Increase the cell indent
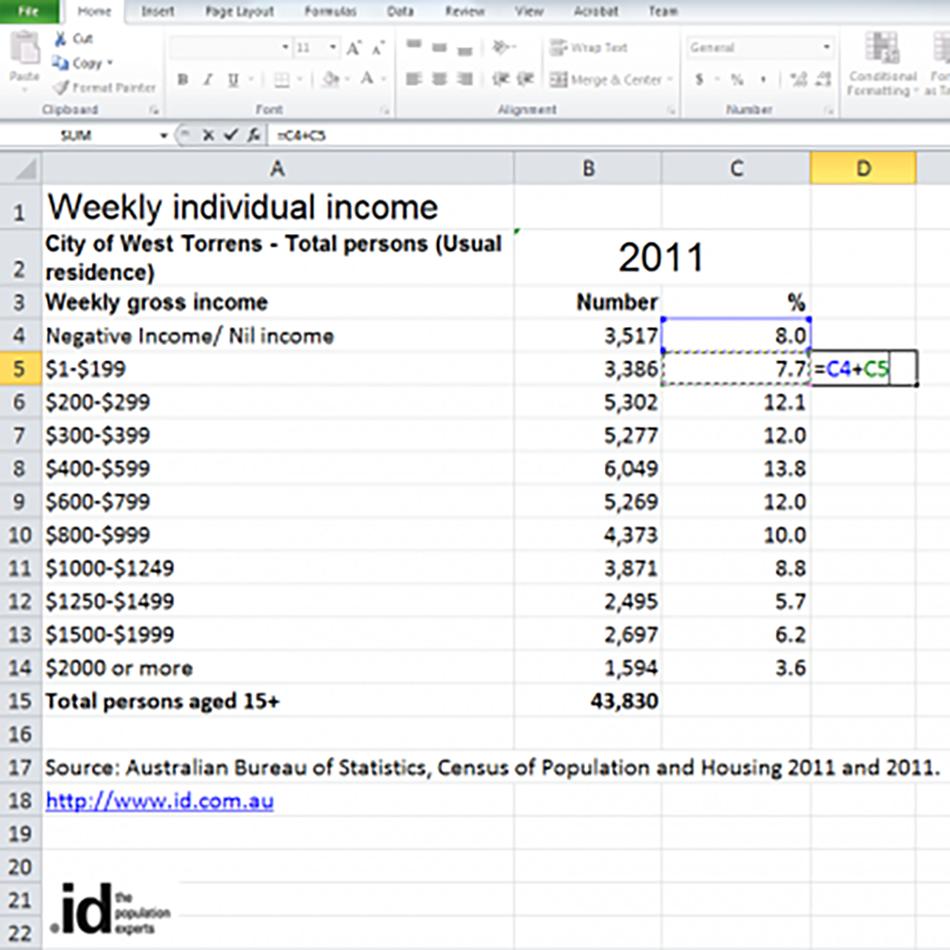The image size is (950, 950). [x=525, y=79]
